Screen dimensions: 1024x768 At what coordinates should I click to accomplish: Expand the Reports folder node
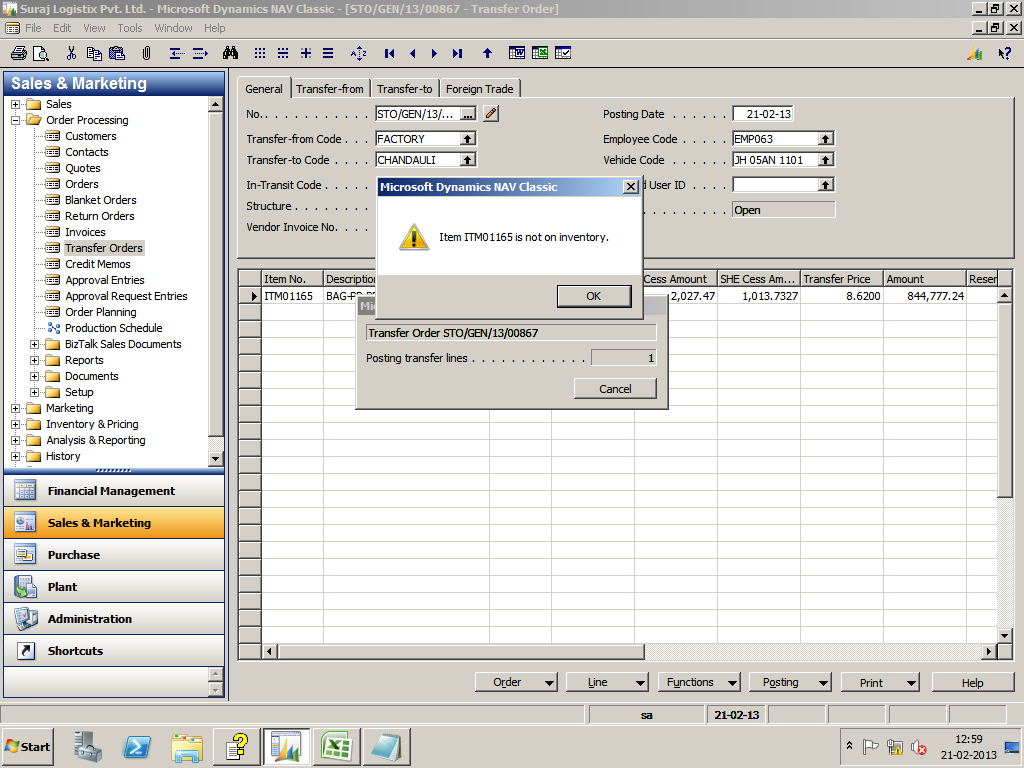35,360
